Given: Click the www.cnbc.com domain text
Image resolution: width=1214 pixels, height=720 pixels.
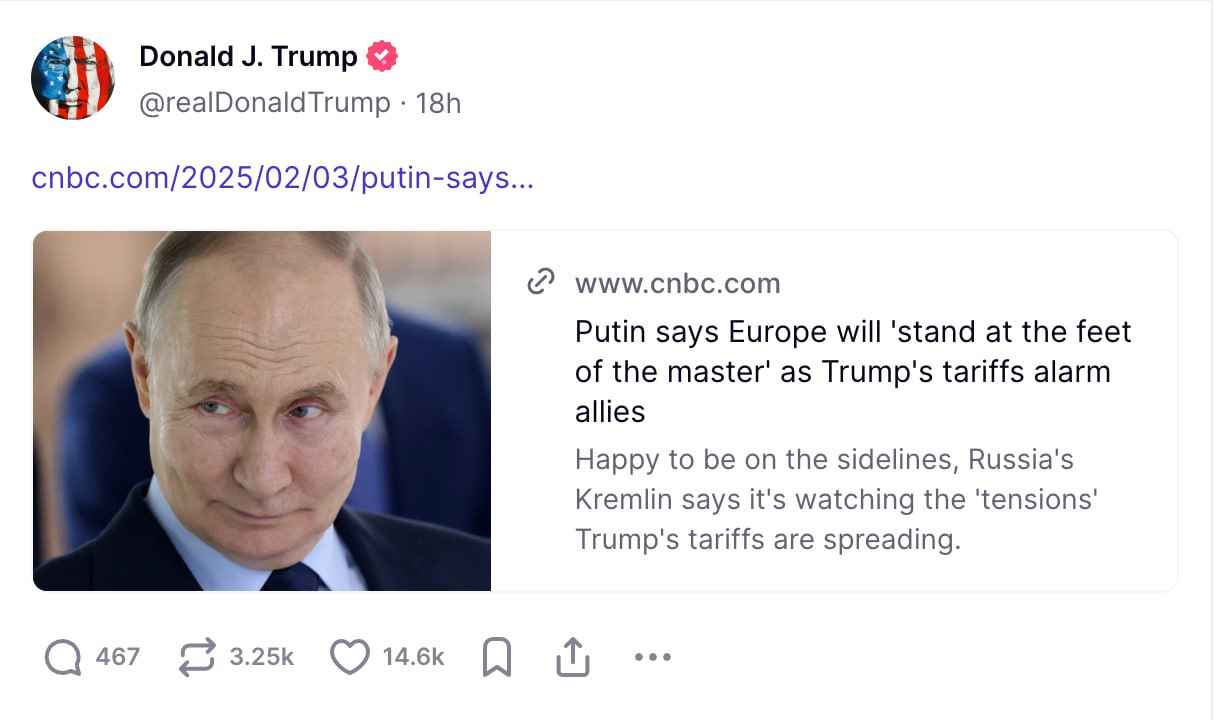Looking at the screenshot, I should (x=677, y=283).
